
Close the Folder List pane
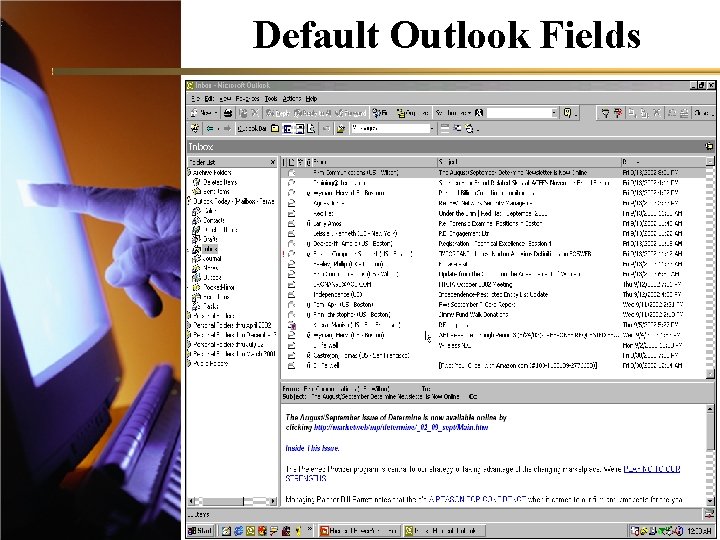(x=273, y=162)
